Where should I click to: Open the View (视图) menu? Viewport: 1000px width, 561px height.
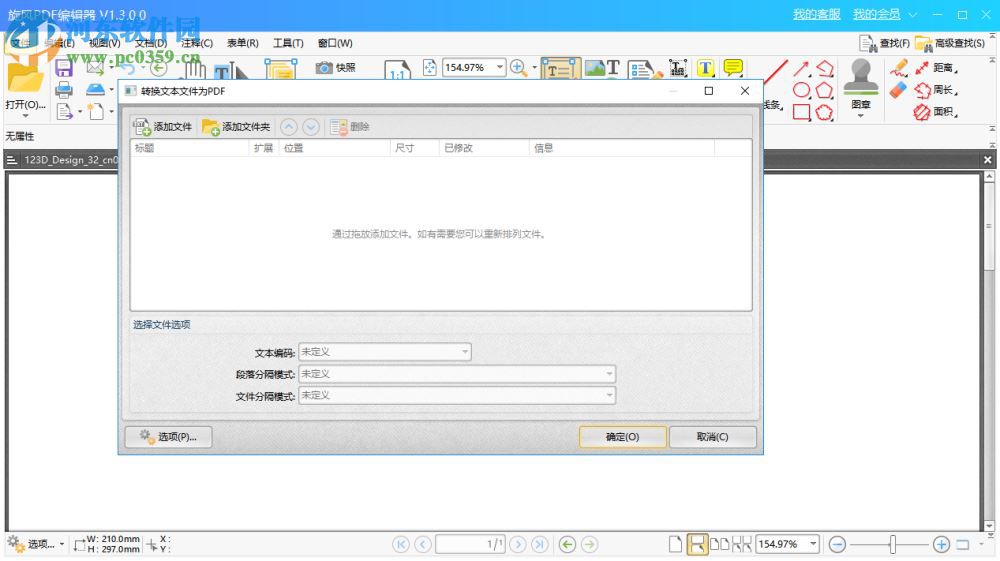(x=105, y=43)
